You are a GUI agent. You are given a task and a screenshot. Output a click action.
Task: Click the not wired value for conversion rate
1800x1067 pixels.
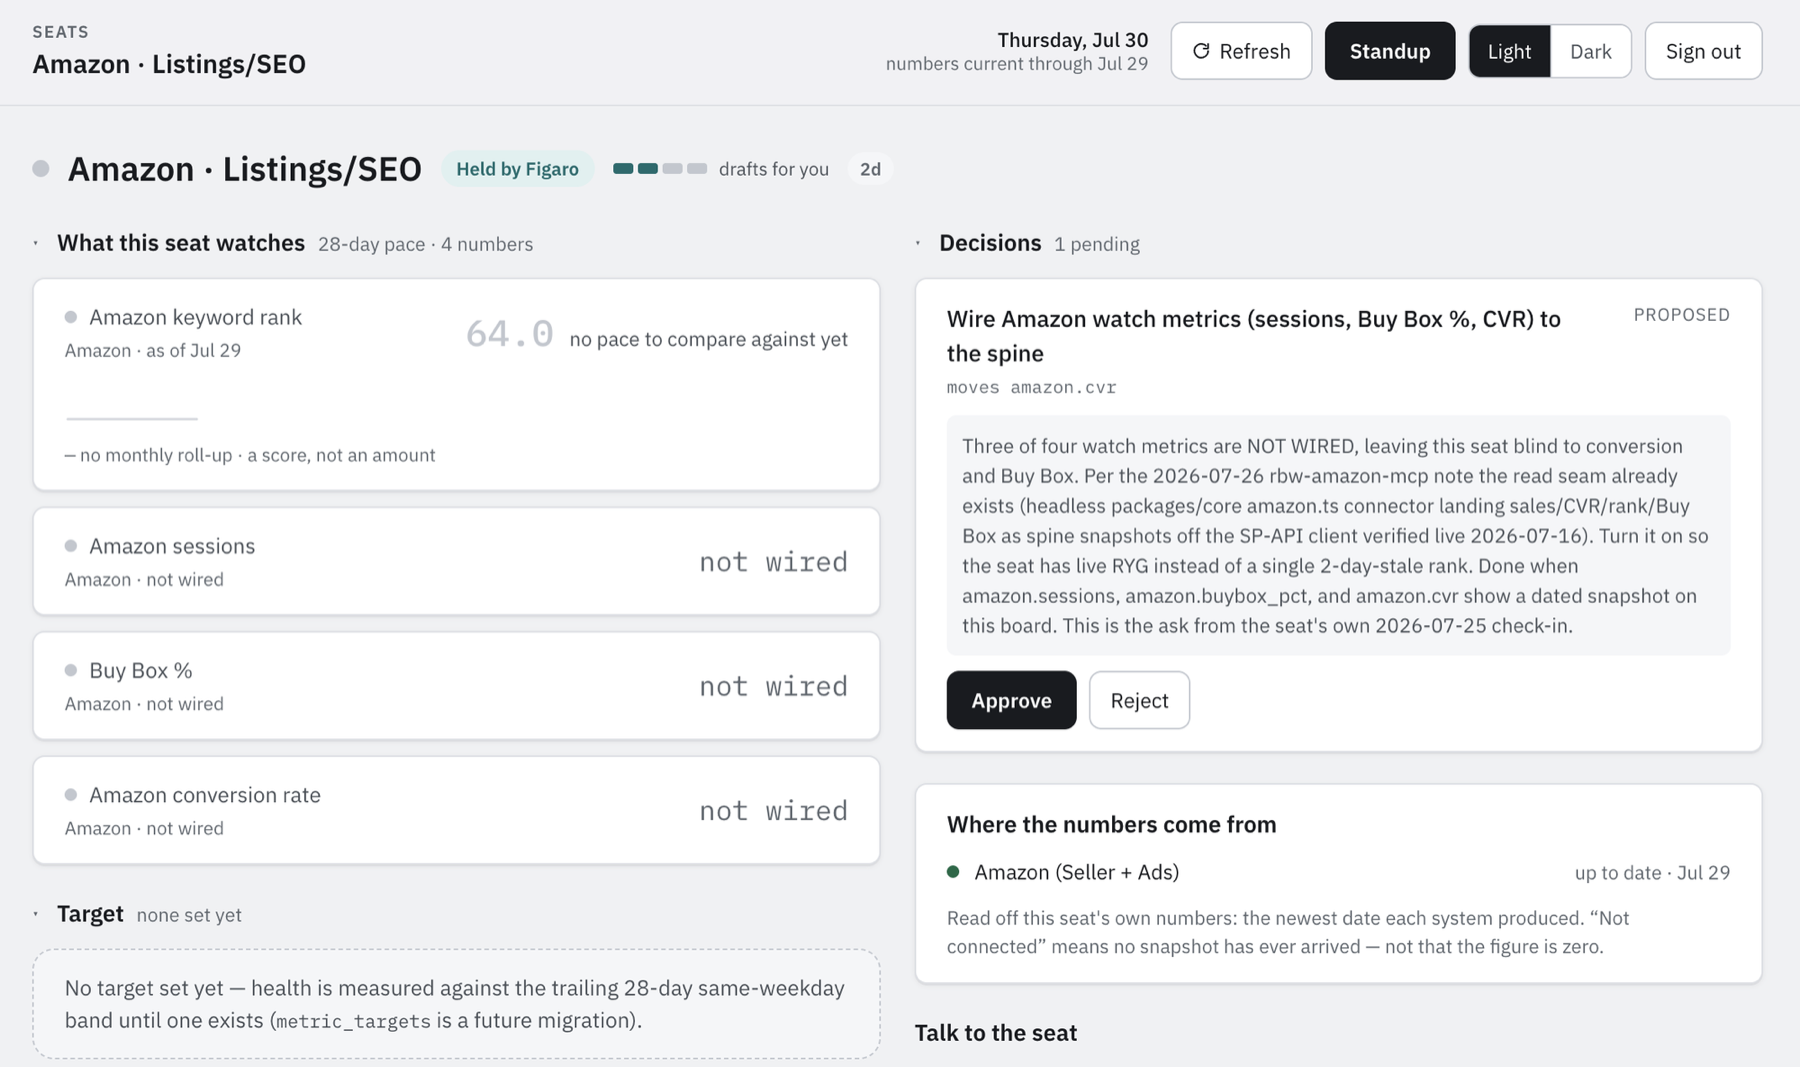coord(773,810)
